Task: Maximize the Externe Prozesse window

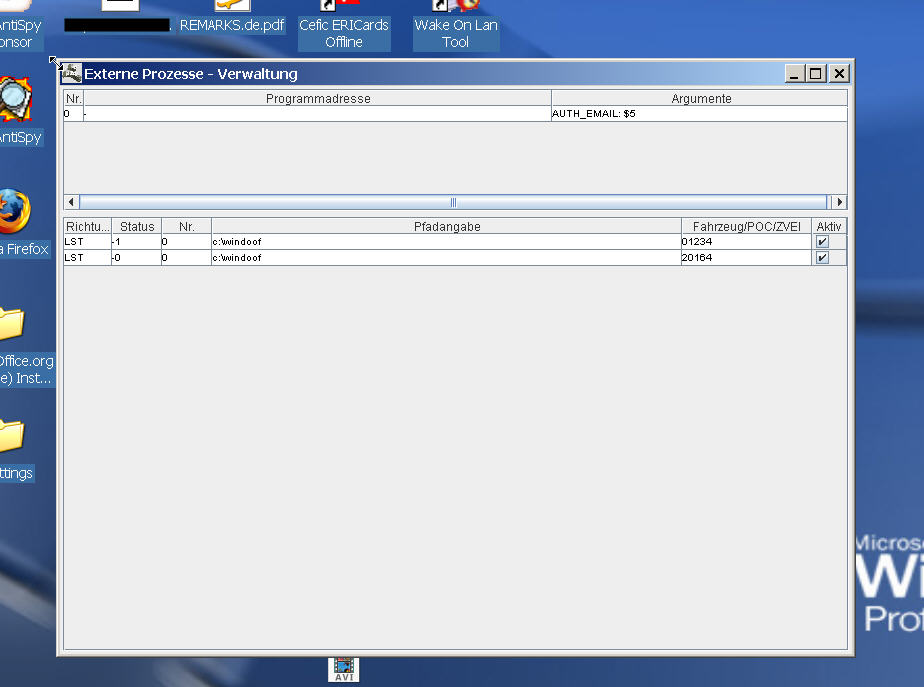Action: [x=816, y=74]
